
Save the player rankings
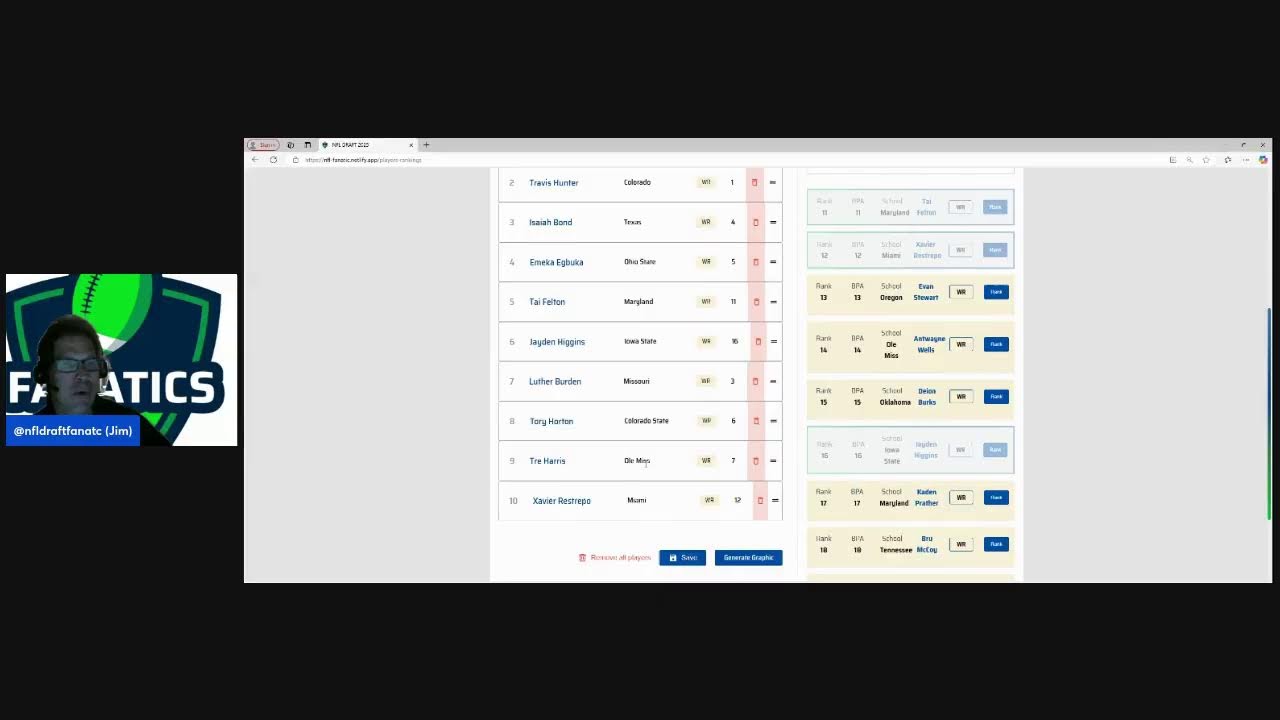[682, 558]
